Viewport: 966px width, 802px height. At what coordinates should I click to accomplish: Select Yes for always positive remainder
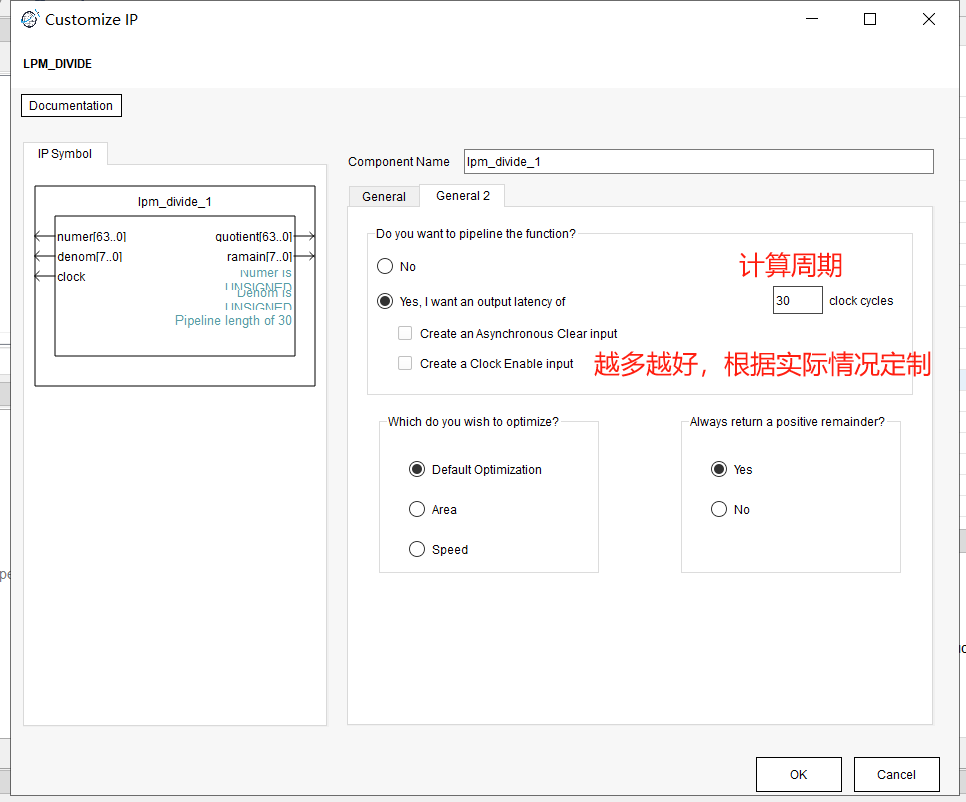point(719,470)
